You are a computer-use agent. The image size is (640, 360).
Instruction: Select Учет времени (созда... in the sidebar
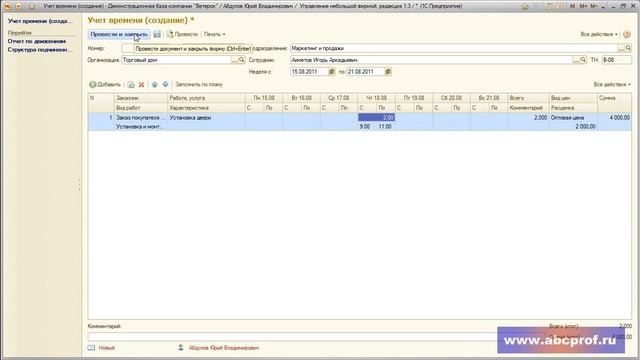point(40,21)
